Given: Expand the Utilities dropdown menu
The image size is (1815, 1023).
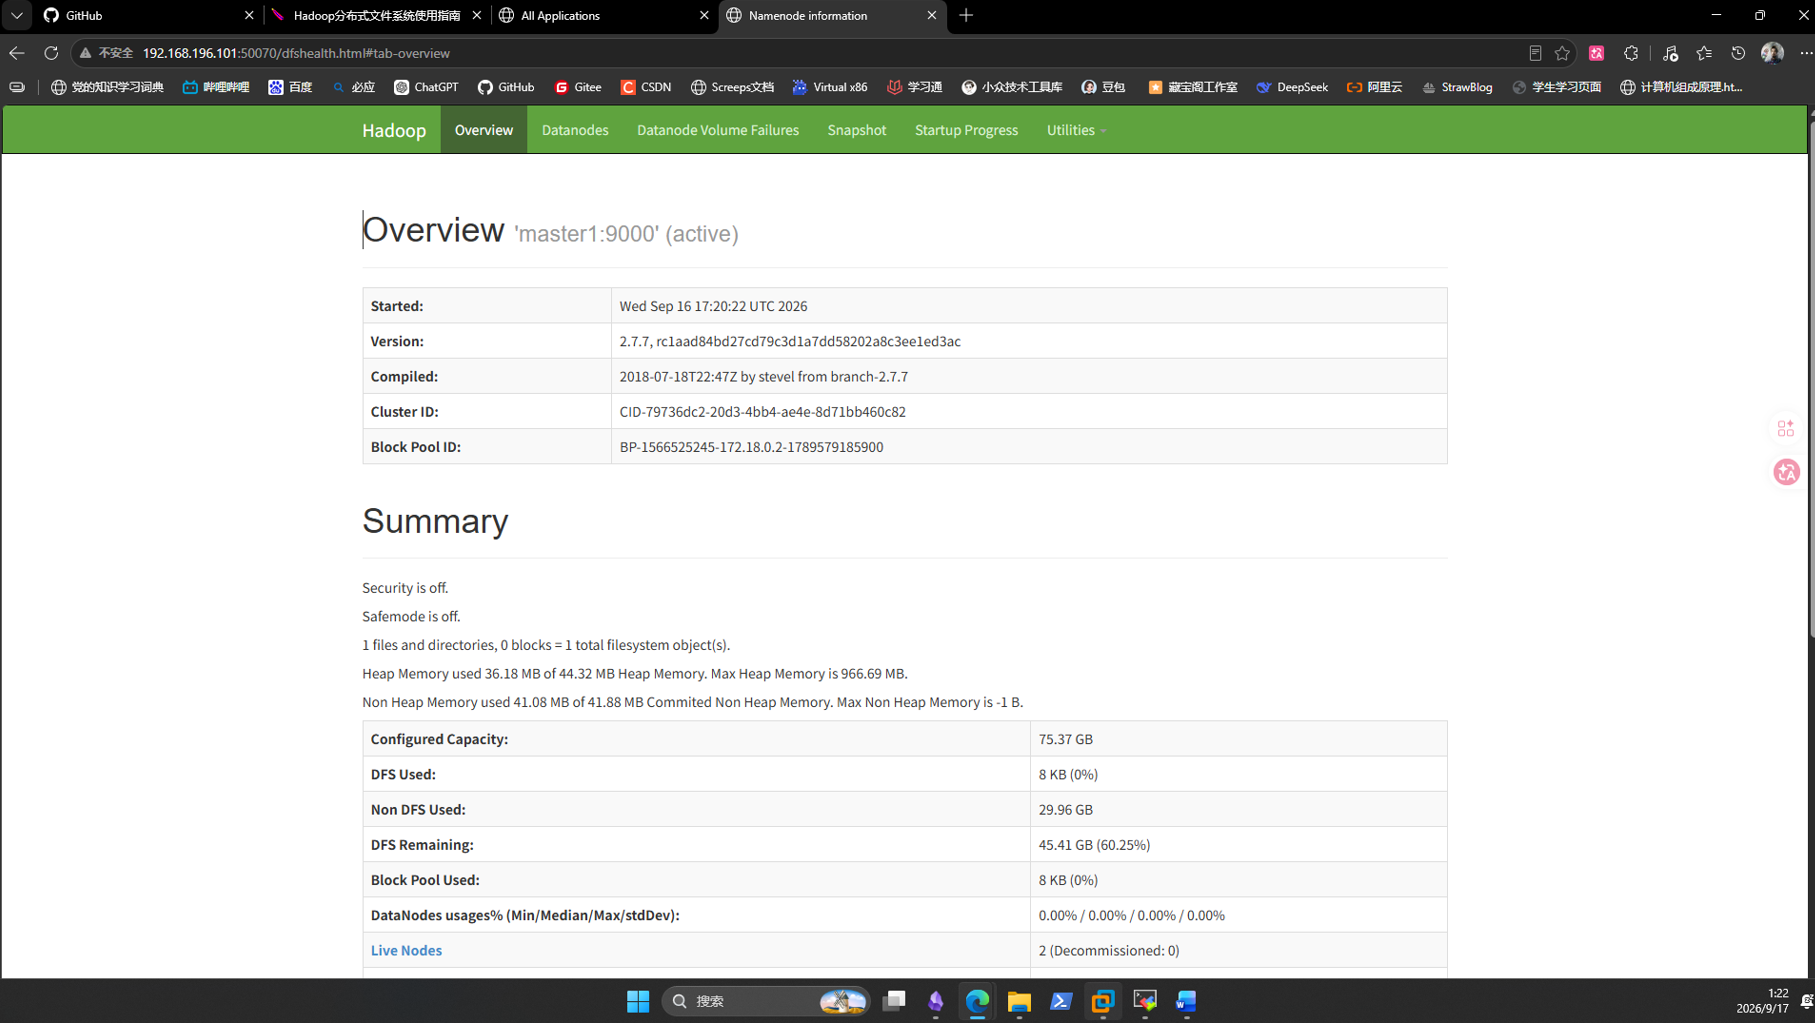Looking at the screenshot, I should [1076, 130].
